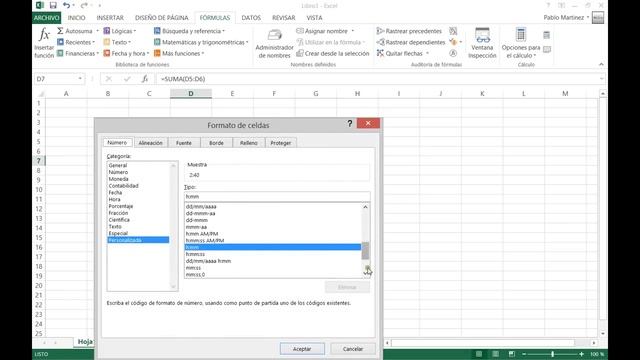
Task: Open the Recientes functions icon
Action: pyautogui.click(x=60, y=42)
